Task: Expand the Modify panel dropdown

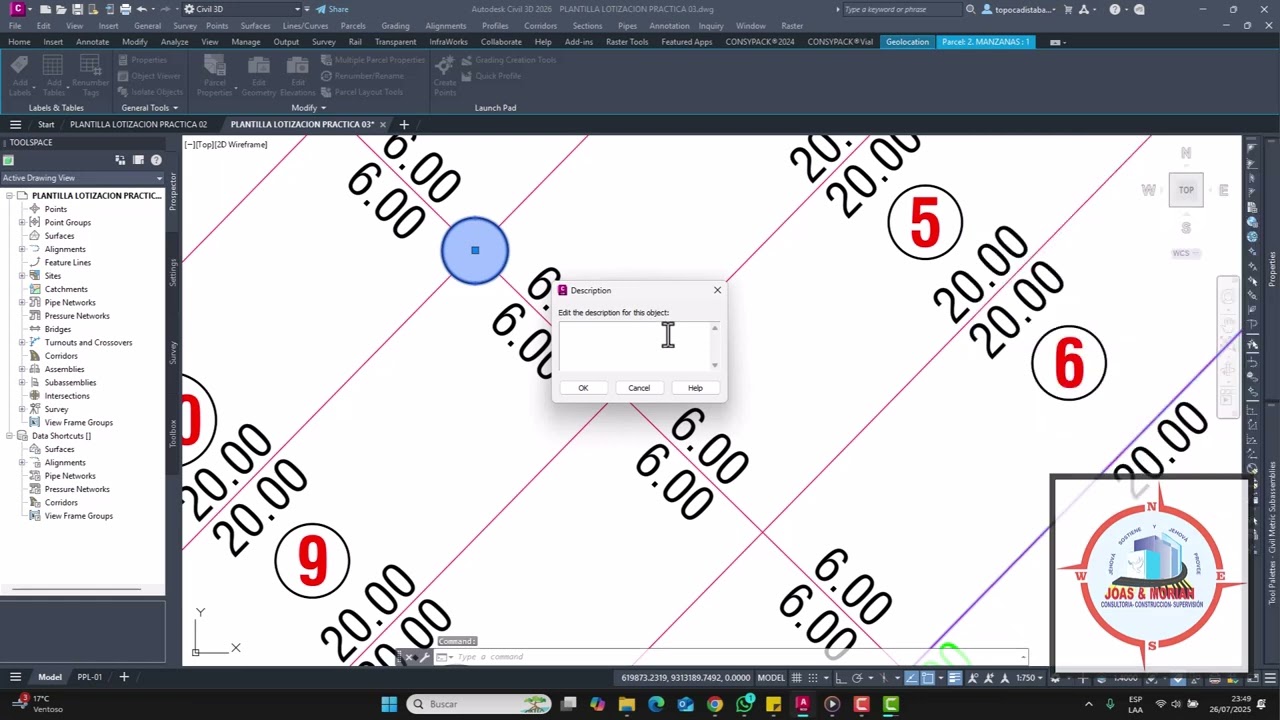Action: coord(308,108)
